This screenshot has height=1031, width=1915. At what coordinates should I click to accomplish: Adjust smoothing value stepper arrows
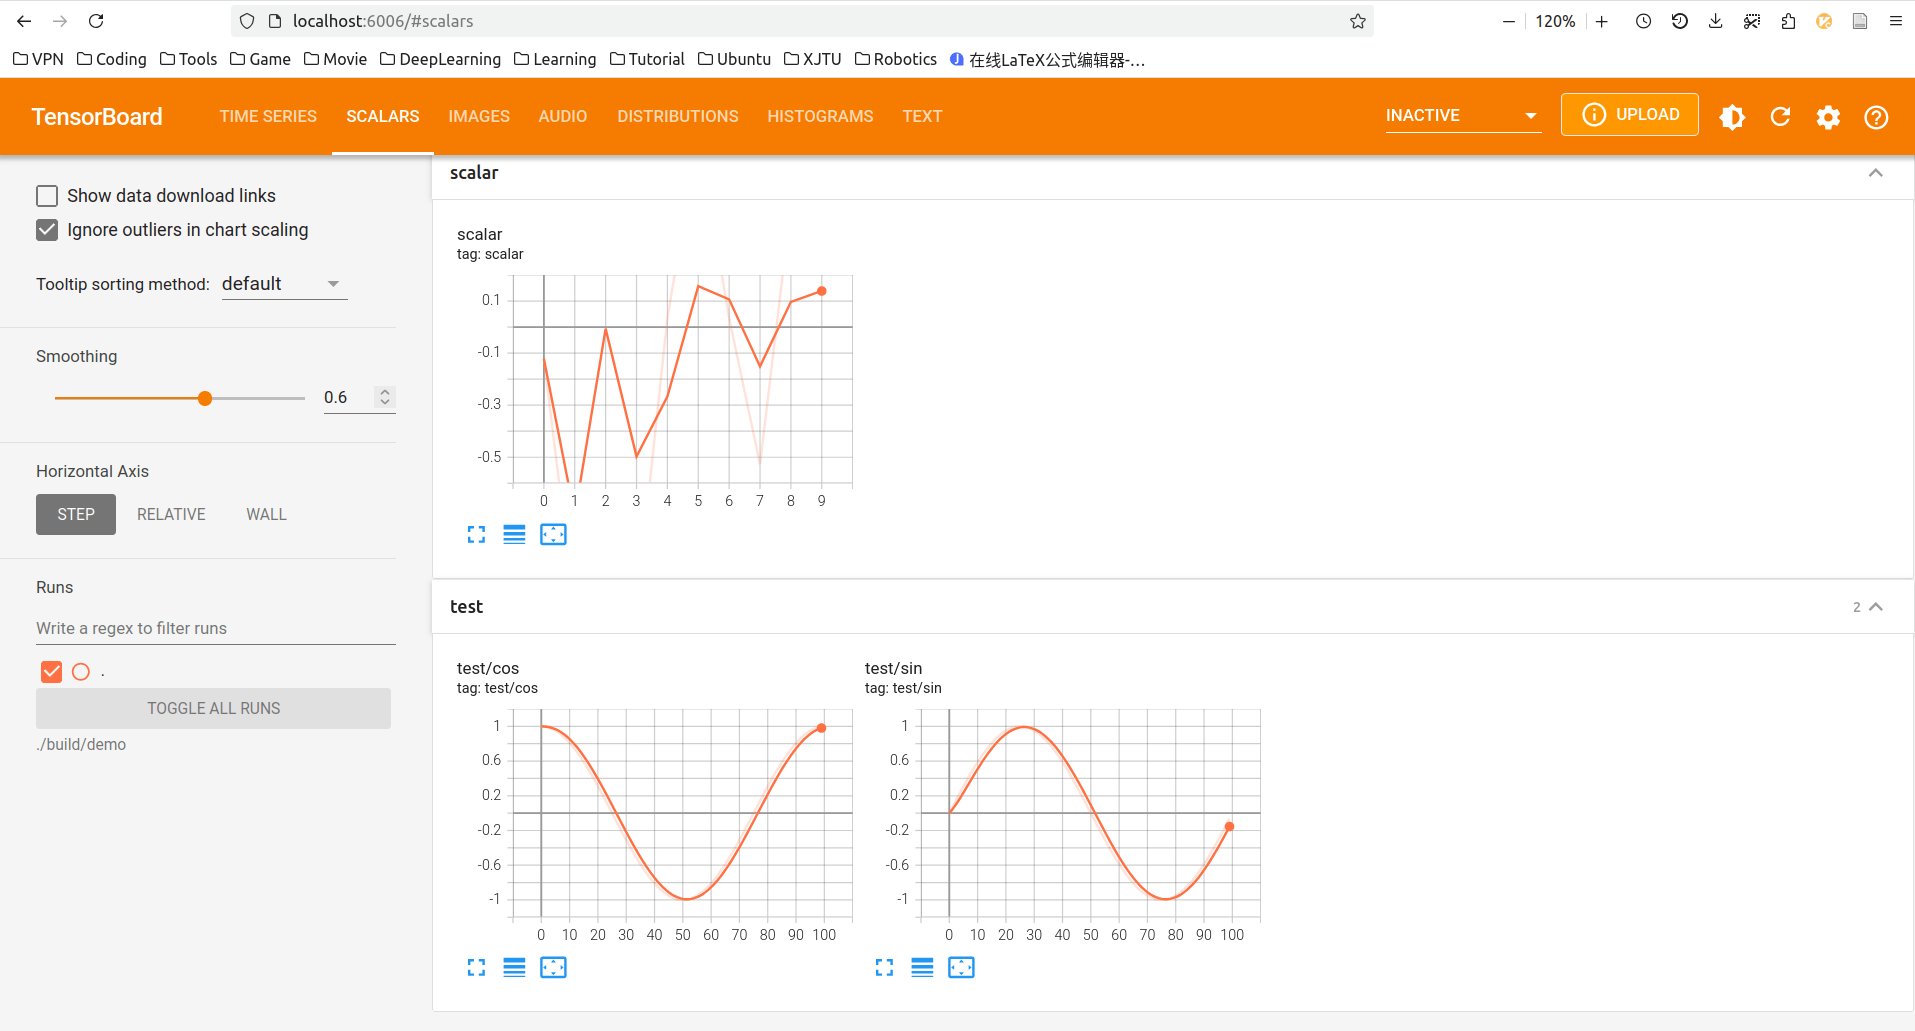(385, 397)
